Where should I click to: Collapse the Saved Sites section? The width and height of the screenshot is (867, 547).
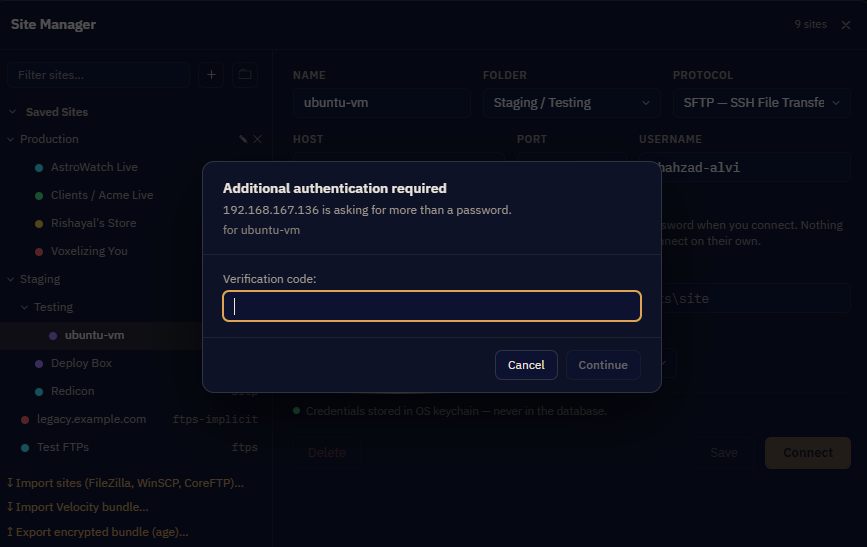[x=13, y=112]
